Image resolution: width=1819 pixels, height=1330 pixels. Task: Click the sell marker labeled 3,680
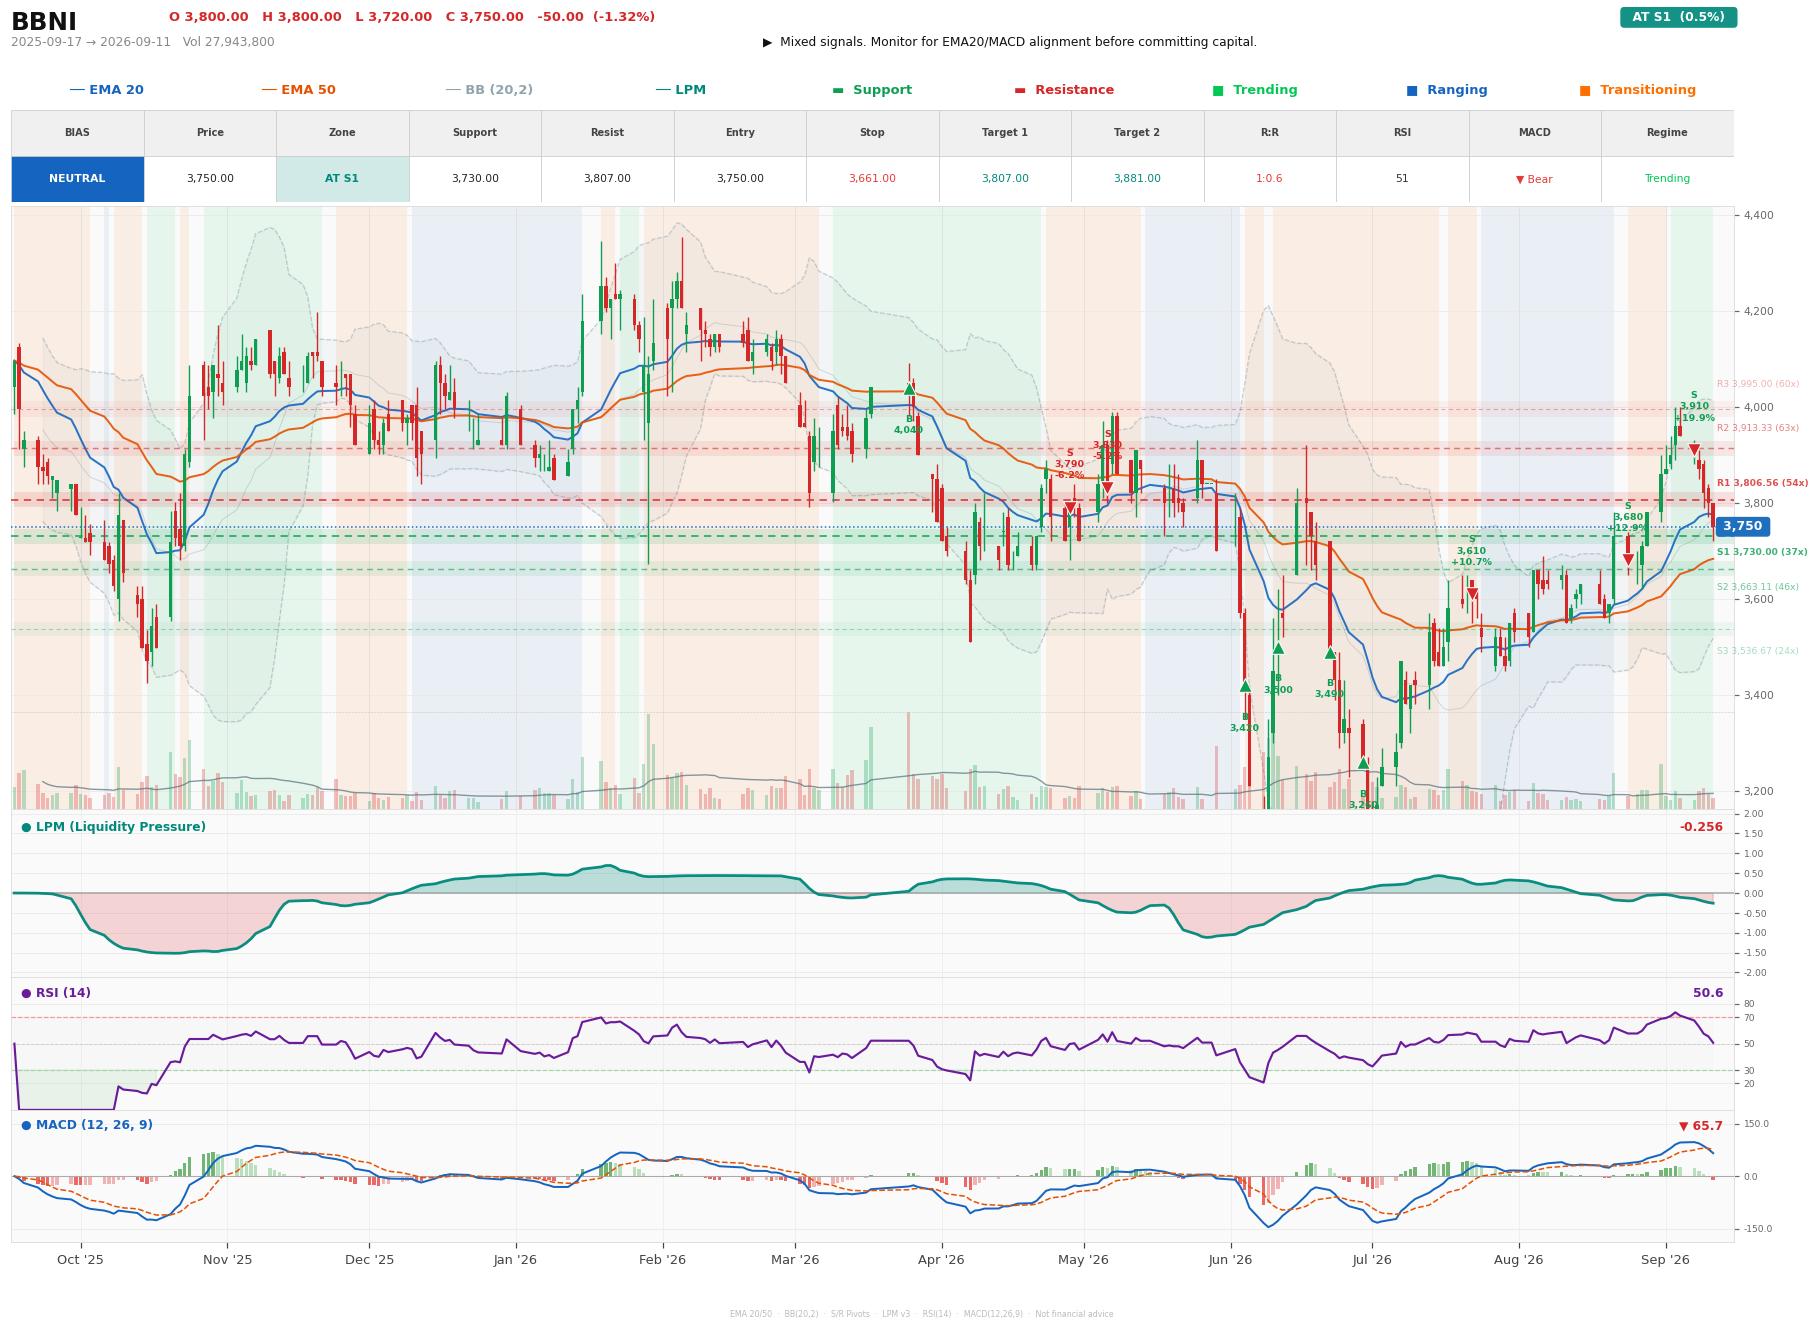pyautogui.click(x=1628, y=560)
